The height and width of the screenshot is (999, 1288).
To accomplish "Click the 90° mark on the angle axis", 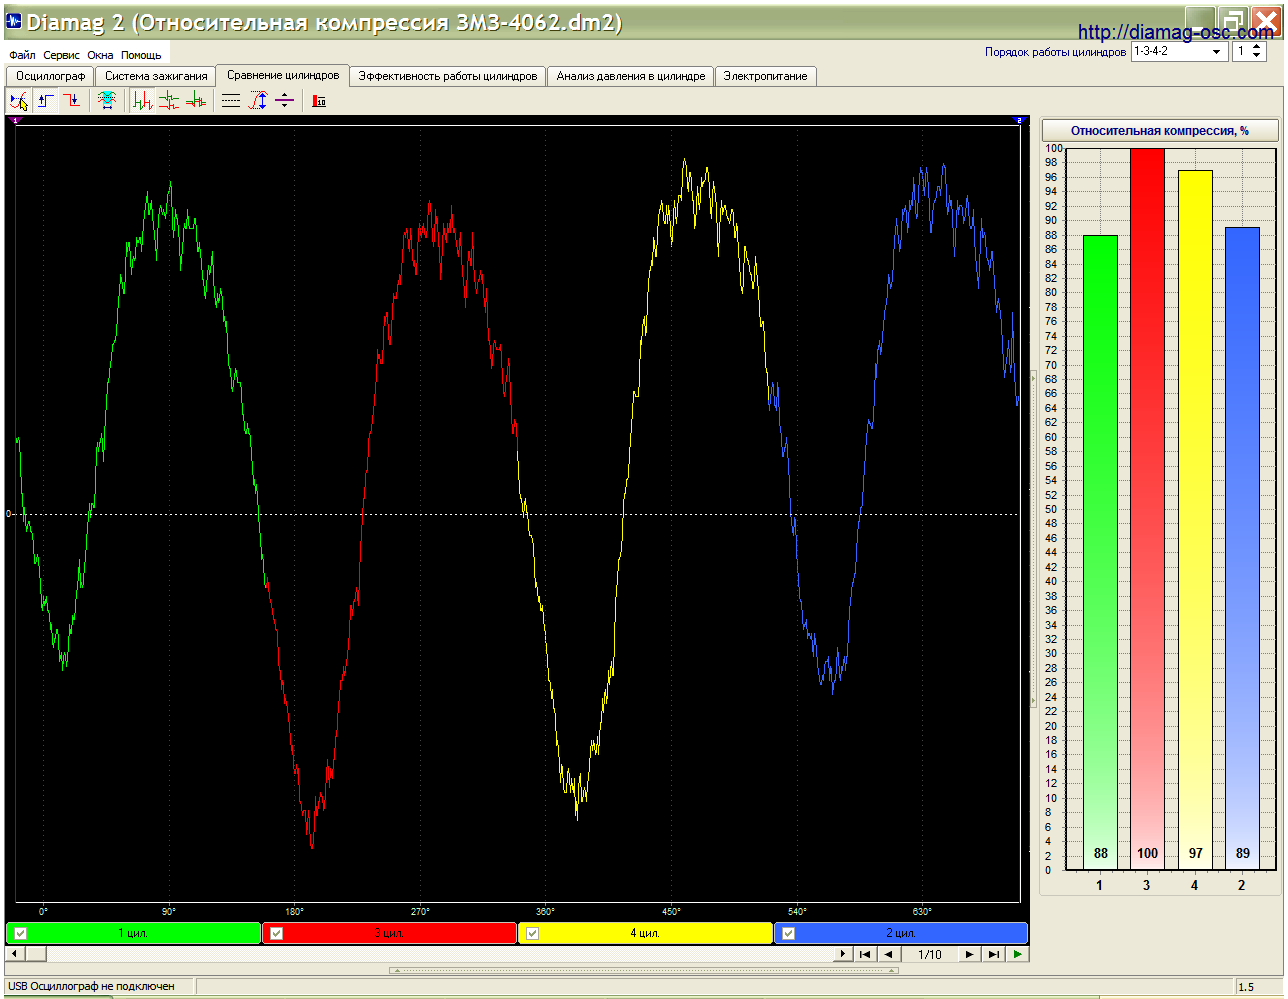I will click(x=168, y=911).
